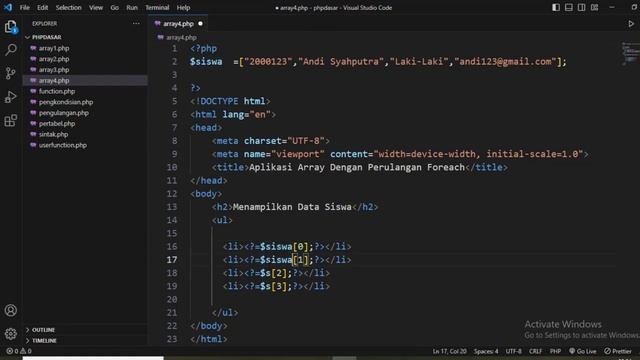Open the Accounts menu icon
The width and height of the screenshot is (640, 360).
click(11, 311)
